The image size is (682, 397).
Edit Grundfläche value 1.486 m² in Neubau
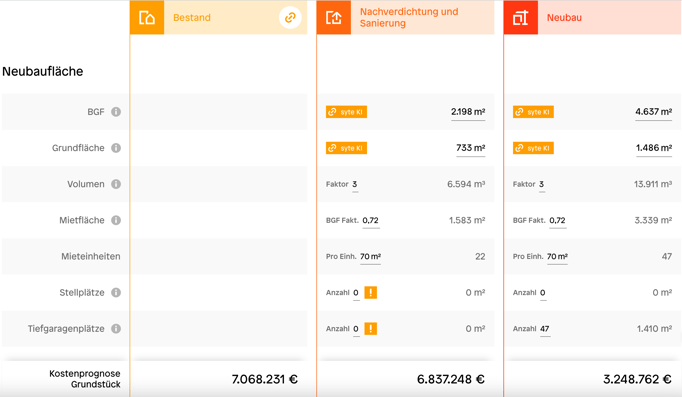pyautogui.click(x=654, y=148)
